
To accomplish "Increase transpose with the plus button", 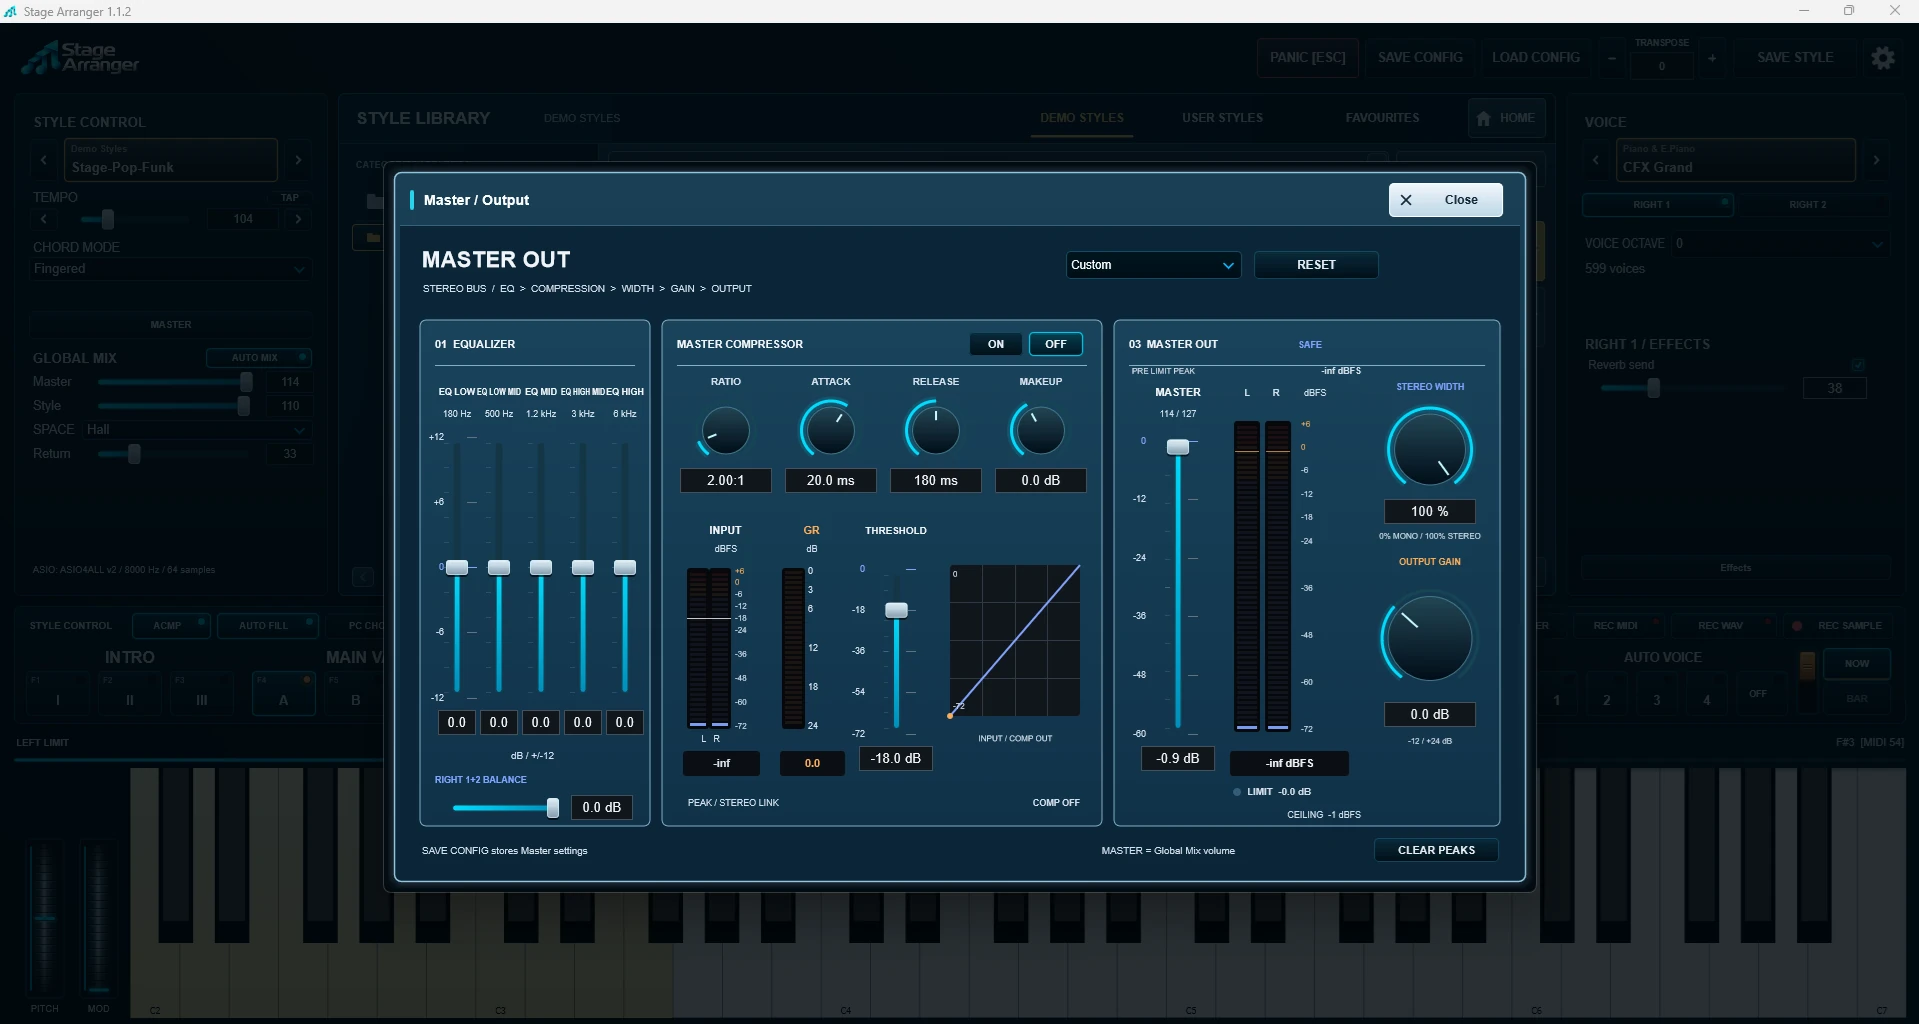I will (1712, 58).
